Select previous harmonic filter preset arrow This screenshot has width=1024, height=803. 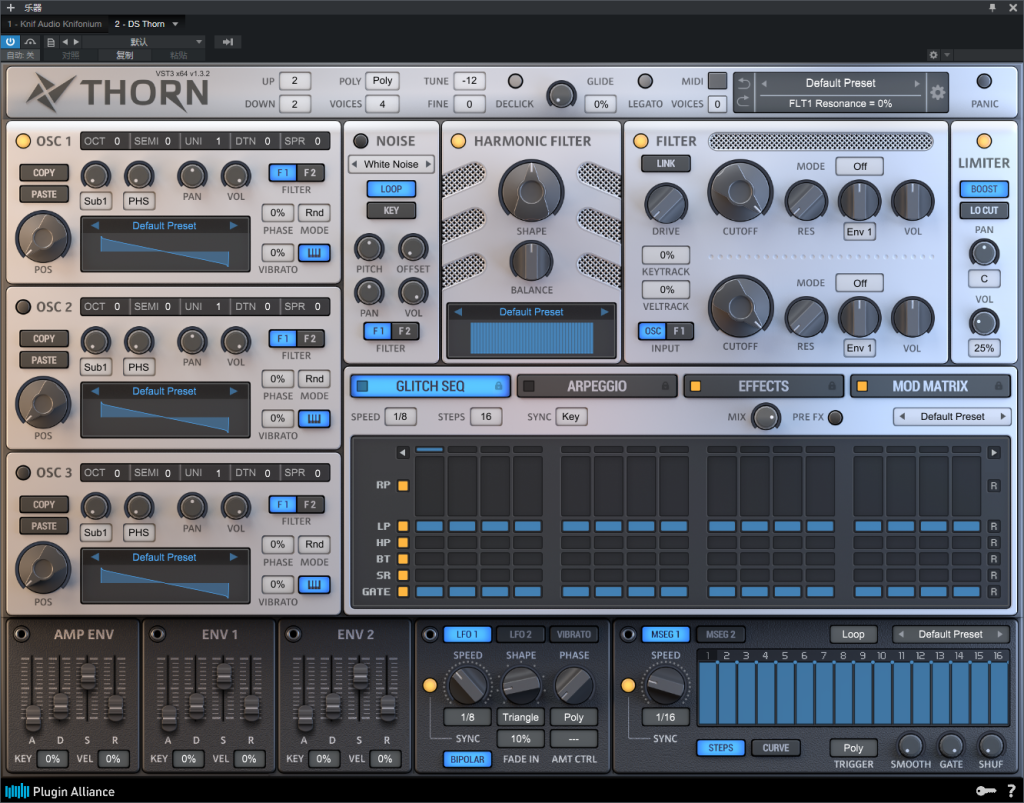coord(458,312)
